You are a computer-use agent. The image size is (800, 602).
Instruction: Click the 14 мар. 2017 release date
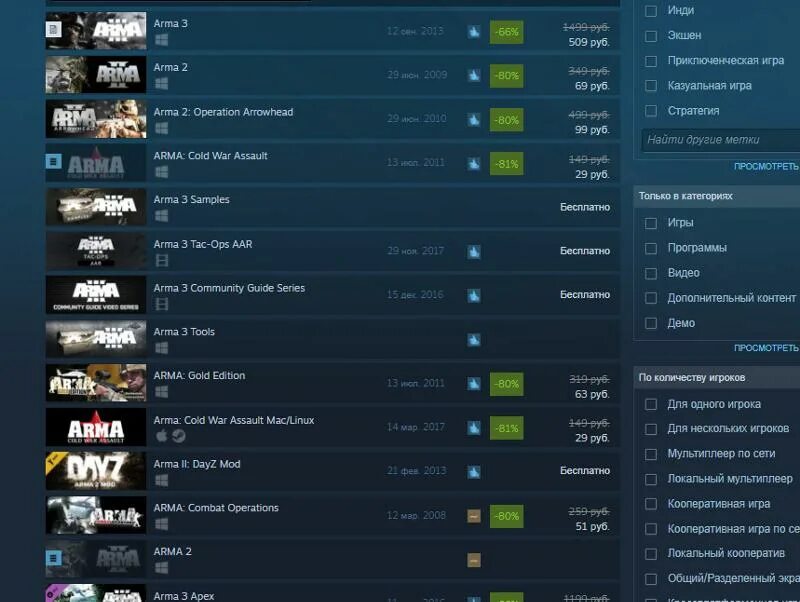(415, 427)
